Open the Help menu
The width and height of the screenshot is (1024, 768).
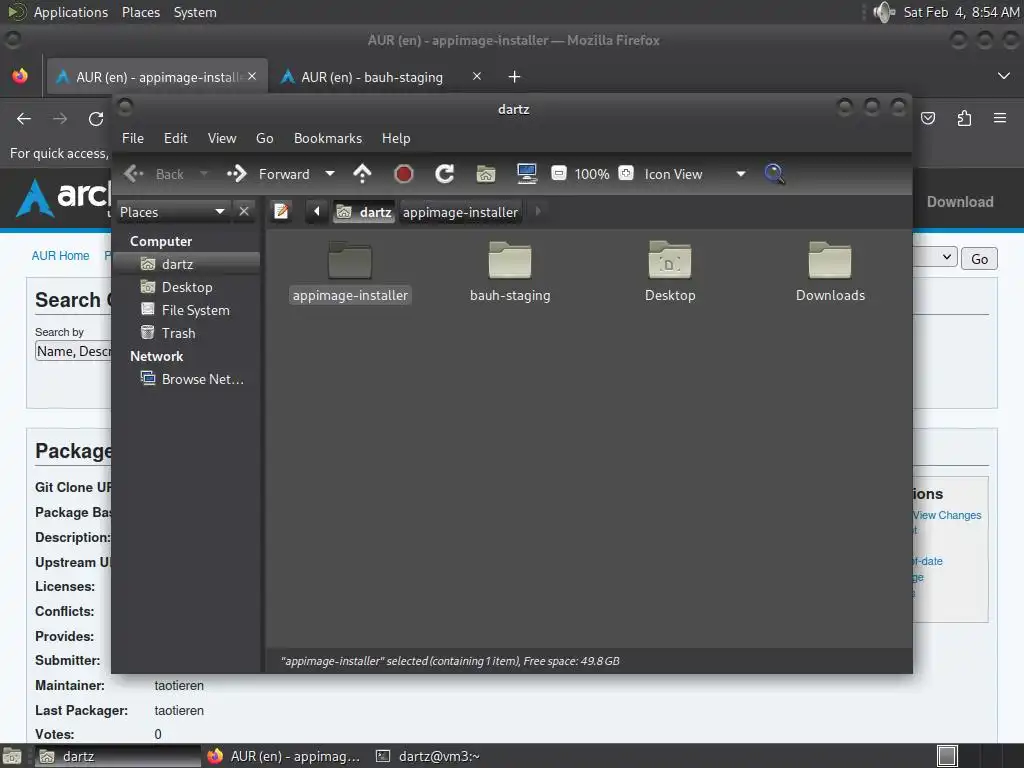[x=396, y=138]
